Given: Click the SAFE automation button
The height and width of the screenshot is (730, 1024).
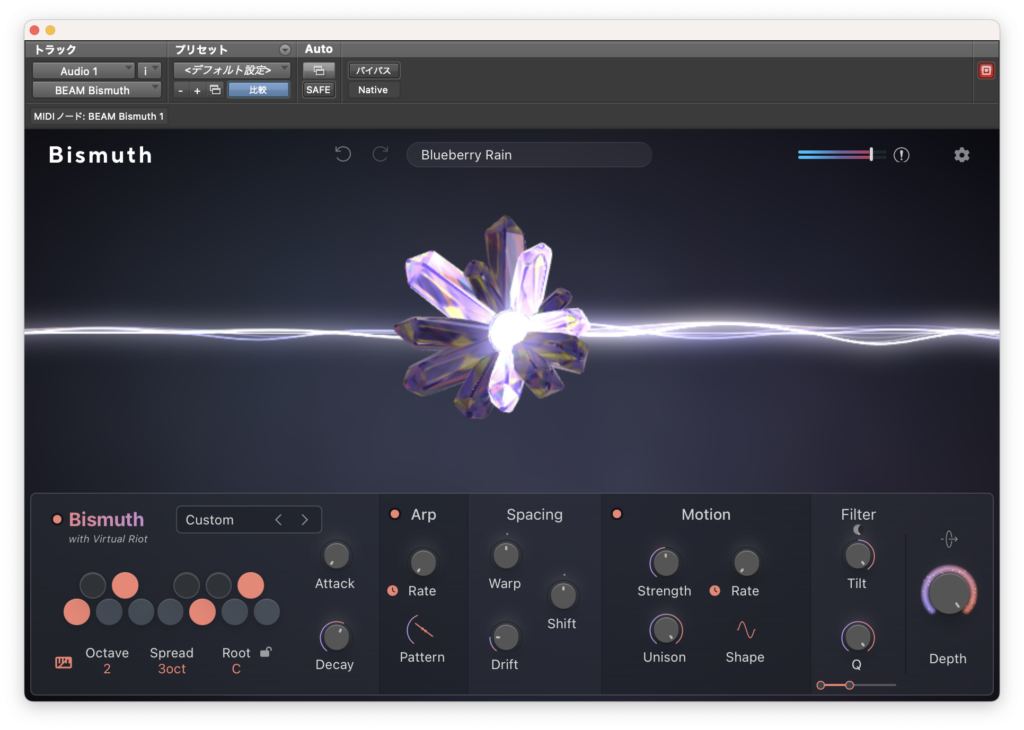Looking at the screenshot, I should [x=318, y=90].
